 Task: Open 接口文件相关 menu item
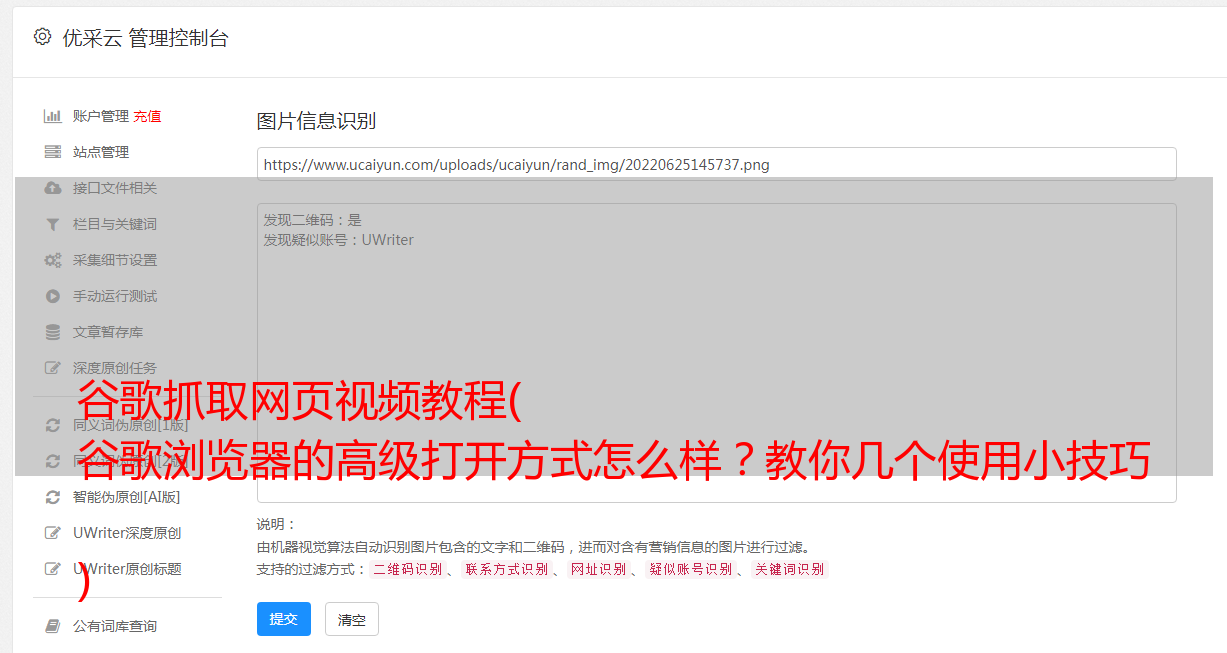click(115, 188)
